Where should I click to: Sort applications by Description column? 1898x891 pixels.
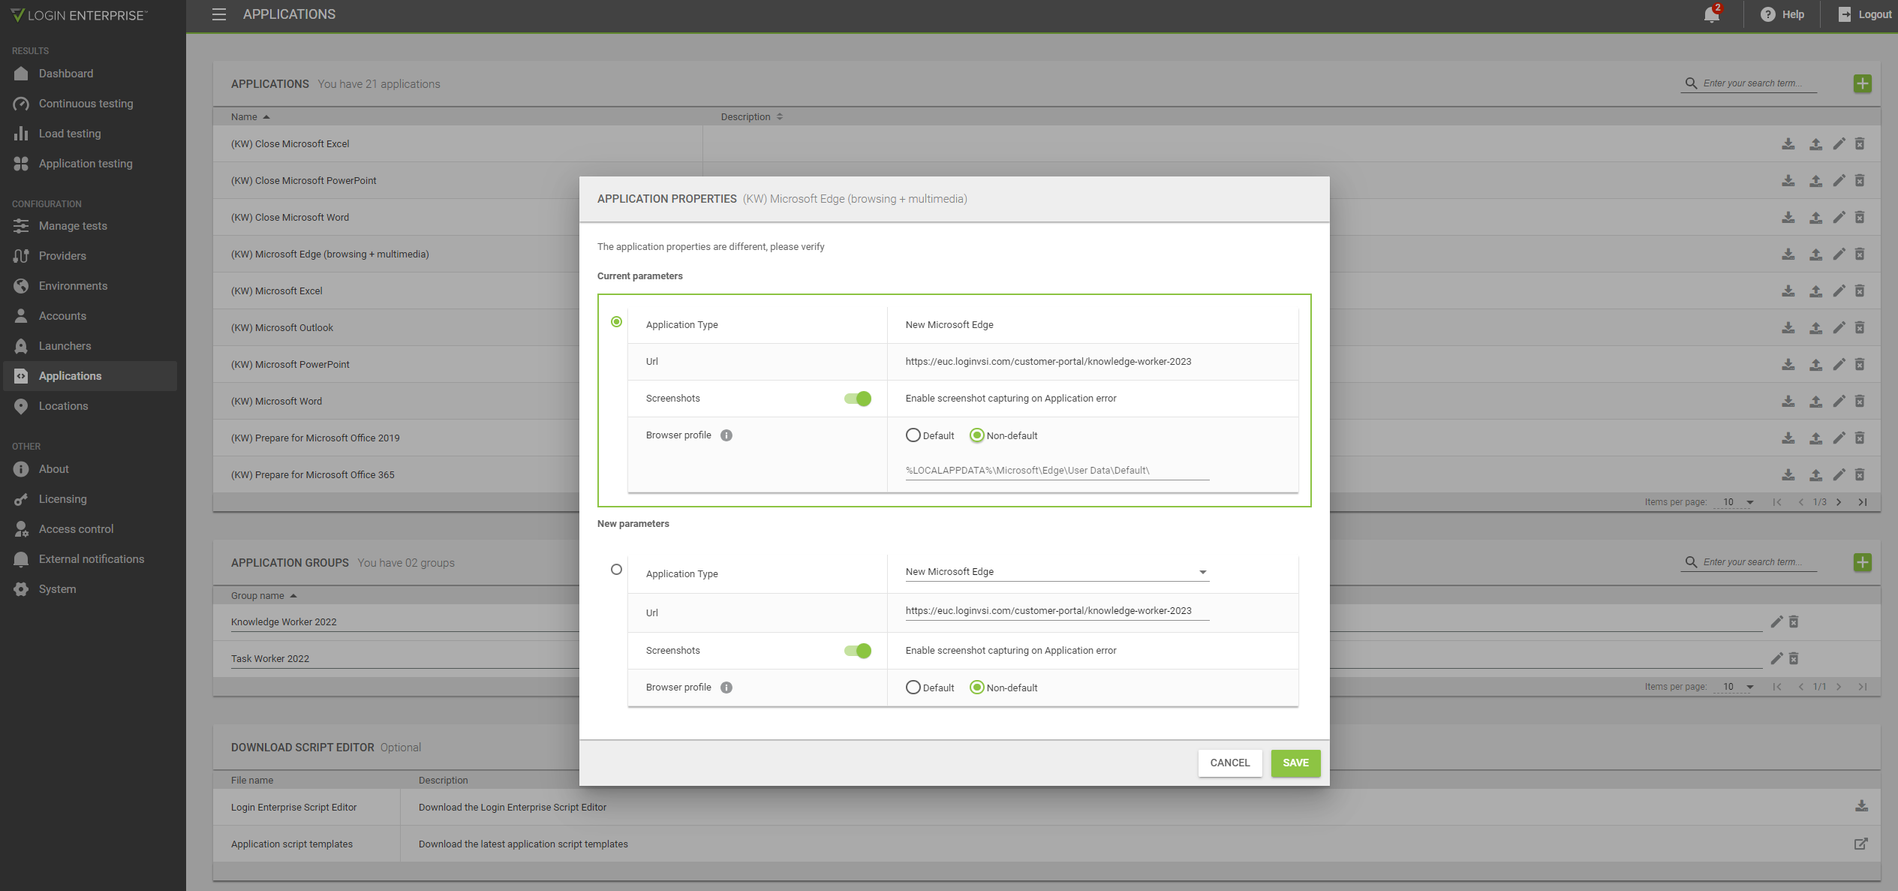click(x=751, y=117)
